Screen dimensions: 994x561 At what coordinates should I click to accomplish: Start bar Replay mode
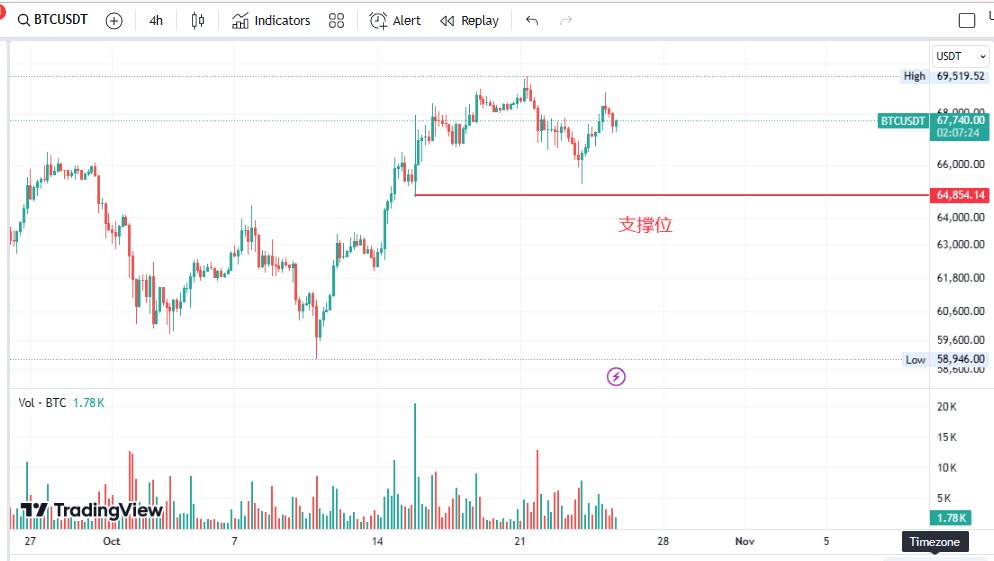(x=469, y=21)
